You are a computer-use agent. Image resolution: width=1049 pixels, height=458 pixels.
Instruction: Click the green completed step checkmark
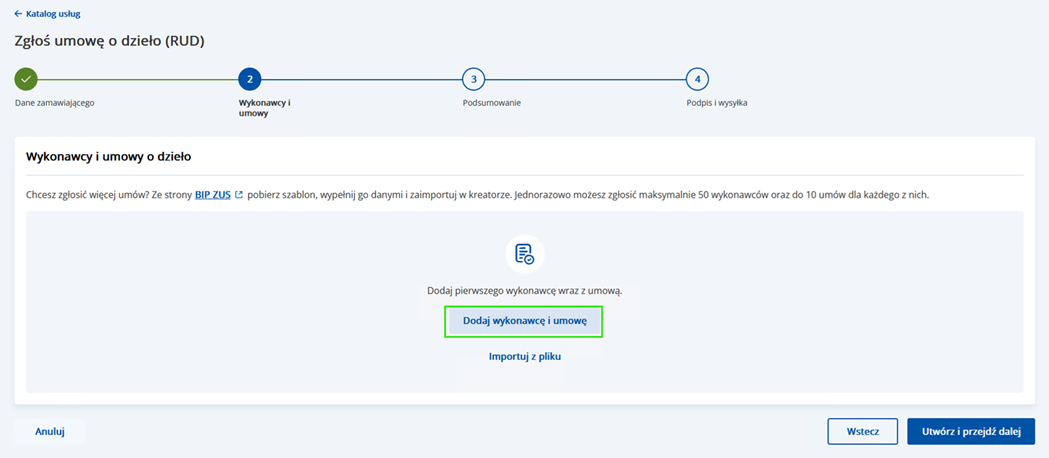26,79
